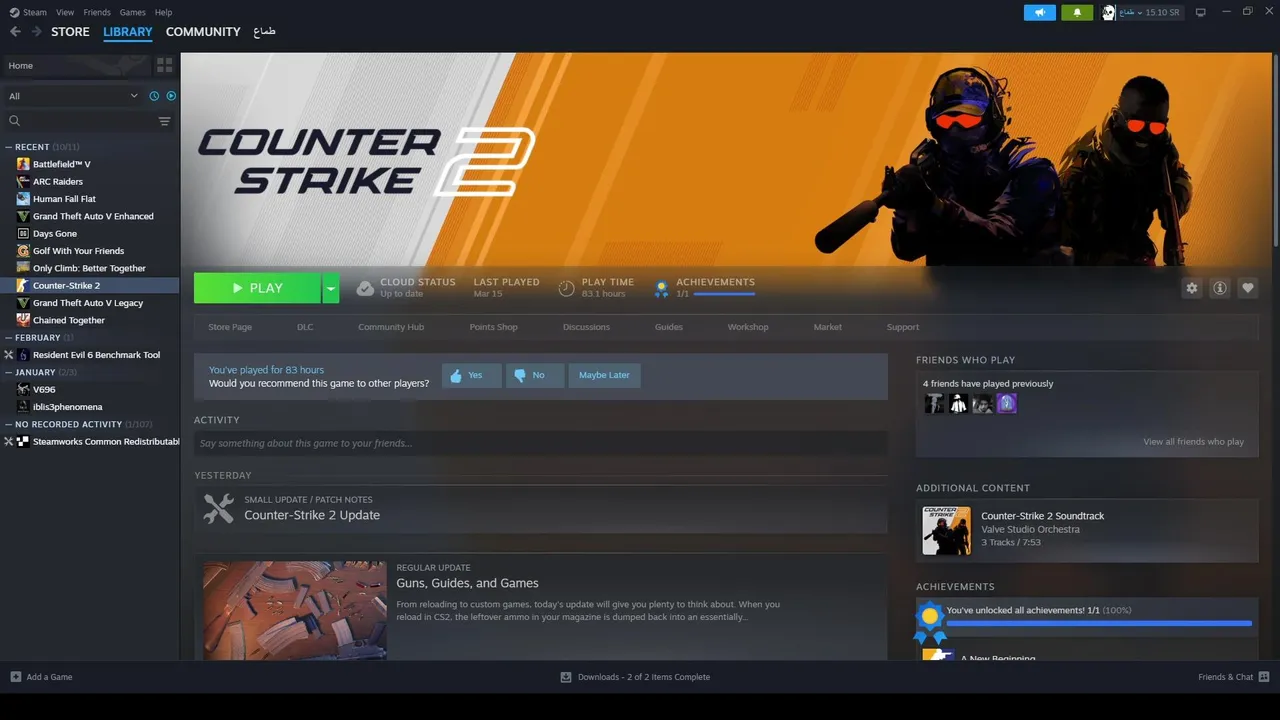Open the Points Shop link
The image size is (1280, 720).
pyautogui.click(x=494, y=327)
